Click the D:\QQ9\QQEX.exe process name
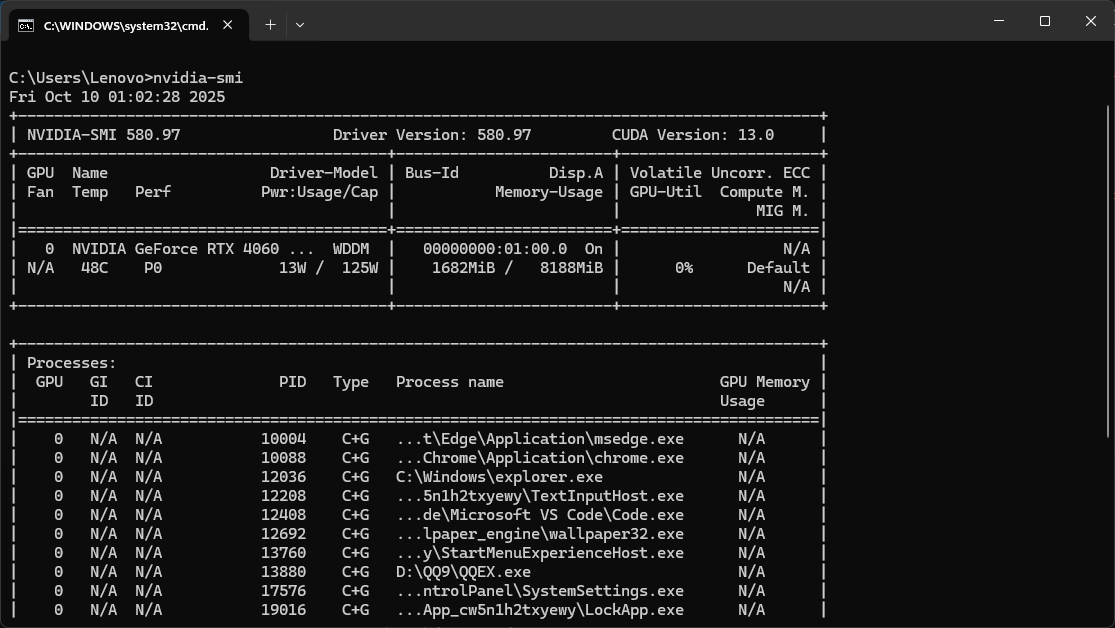Viewport: 1115px width, 628px height. coord(464,573)
